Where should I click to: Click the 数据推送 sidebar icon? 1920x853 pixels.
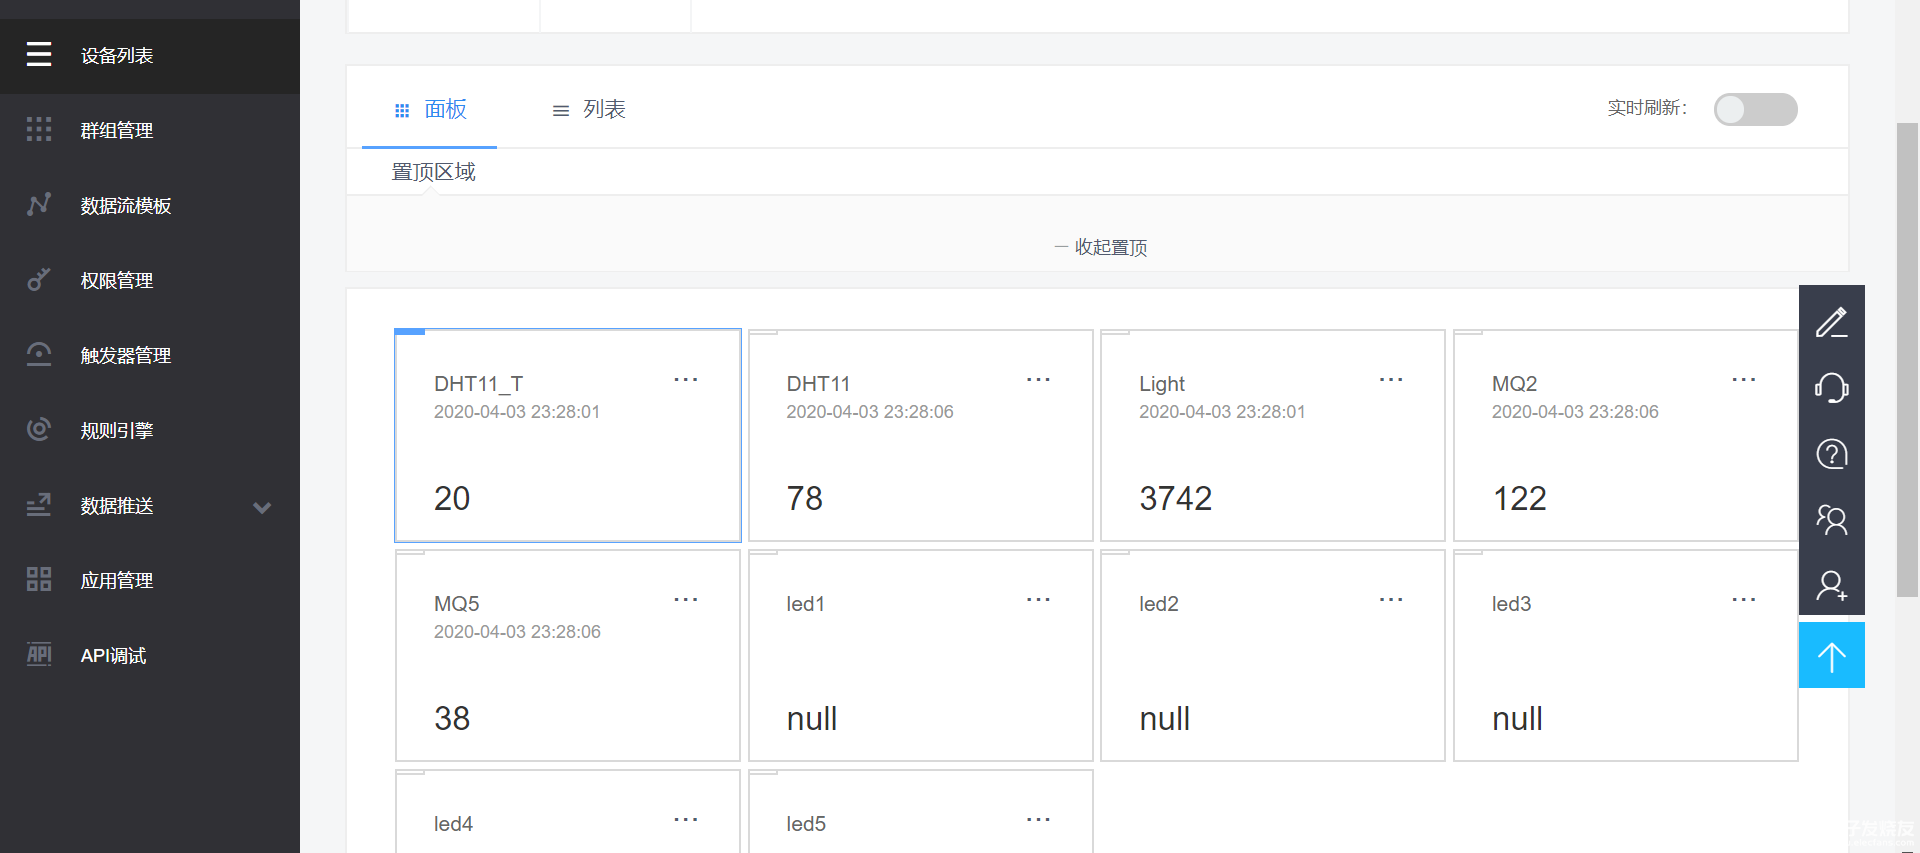click(39, 505)
